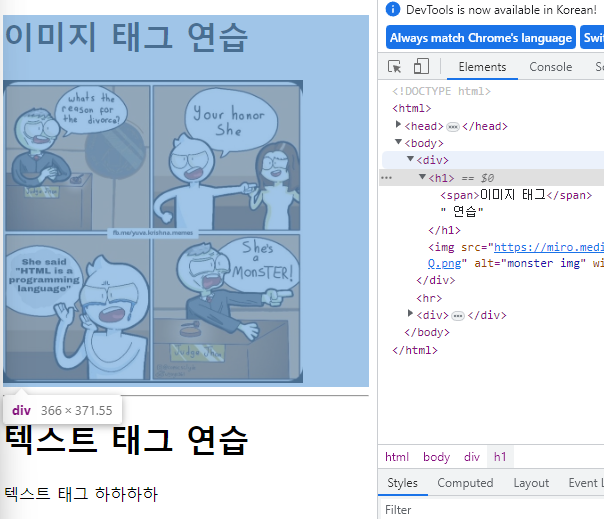Select the Elements tab
Image resolution: width=604 pixels, height=519 pixels.
click(x=482, y=67)
